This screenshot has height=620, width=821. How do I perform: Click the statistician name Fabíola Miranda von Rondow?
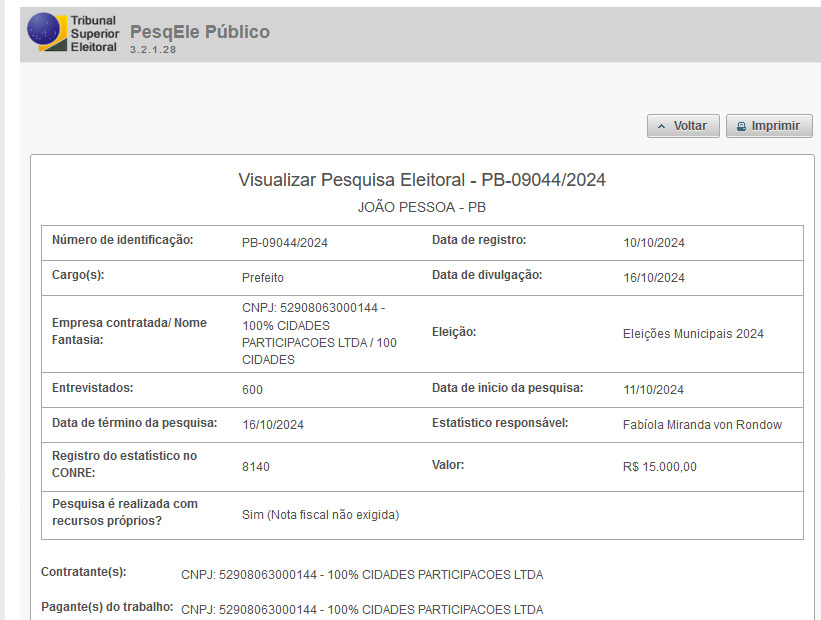pyautogui.click(x=702, y=425)
